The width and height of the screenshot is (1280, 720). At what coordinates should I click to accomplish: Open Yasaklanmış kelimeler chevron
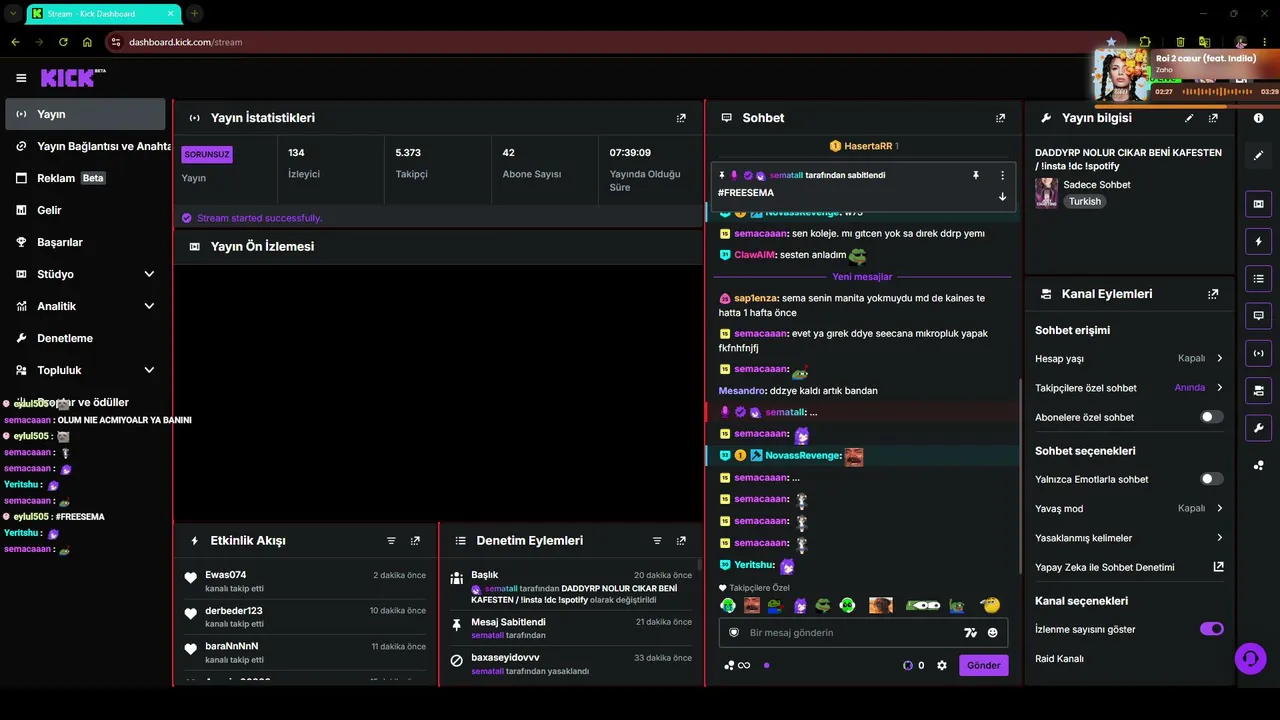tap(1219, 538)
